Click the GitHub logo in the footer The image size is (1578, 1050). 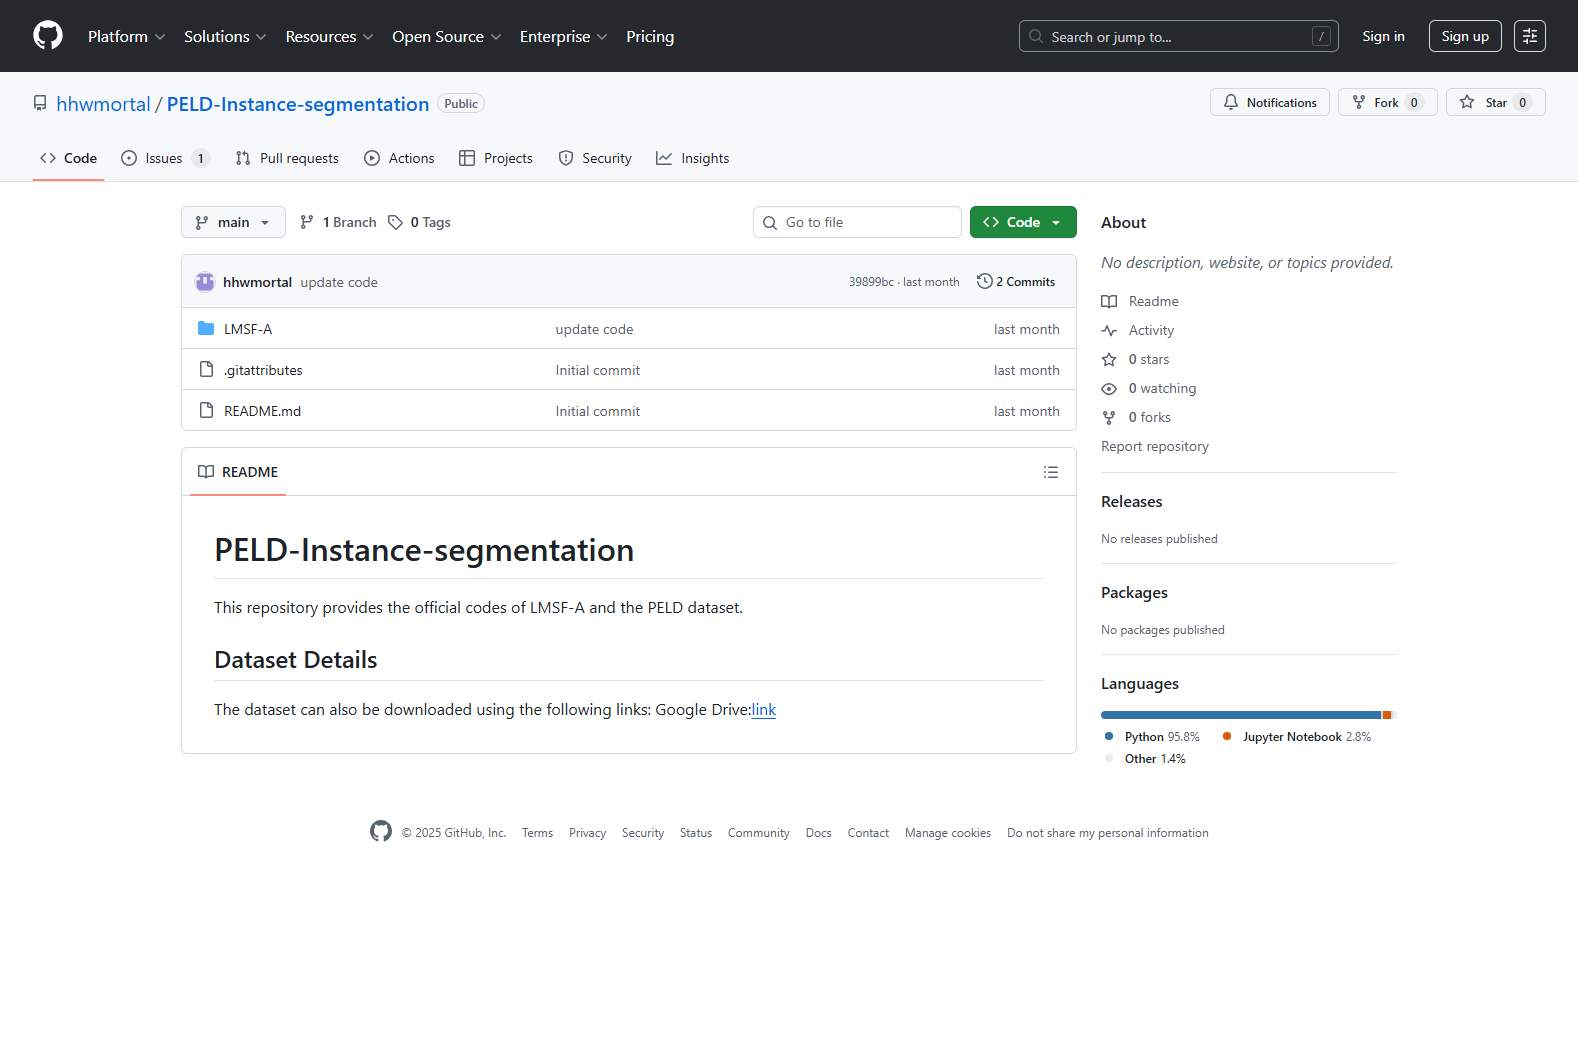(381, 832)
